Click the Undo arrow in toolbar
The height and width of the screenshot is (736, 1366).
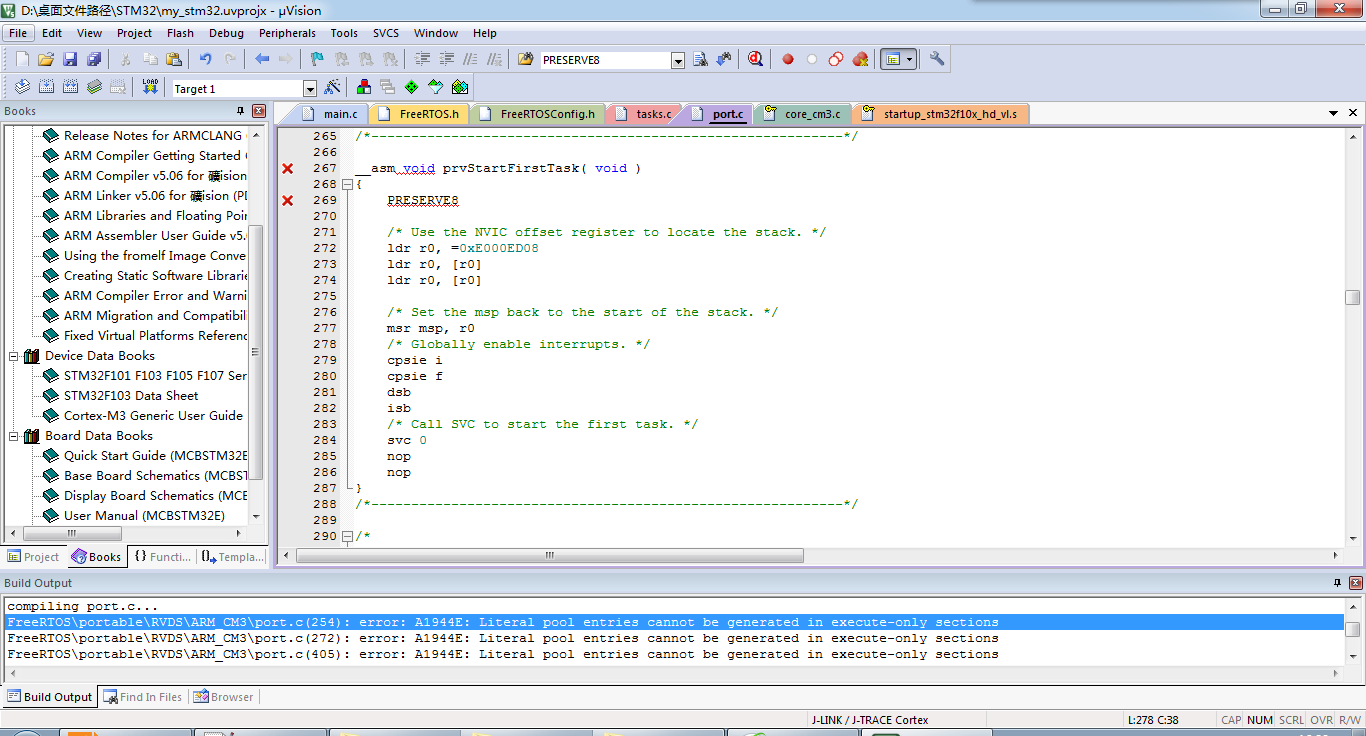click(205, 60)
